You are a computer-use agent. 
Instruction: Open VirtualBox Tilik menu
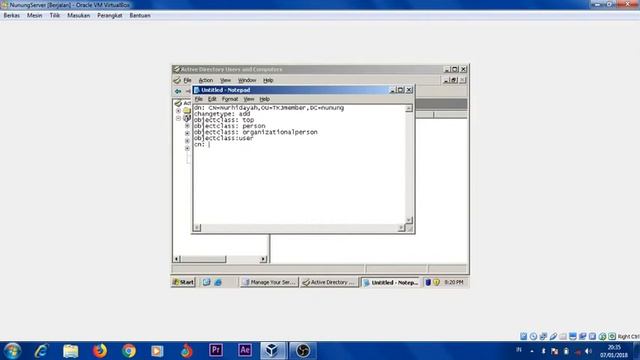55,16
